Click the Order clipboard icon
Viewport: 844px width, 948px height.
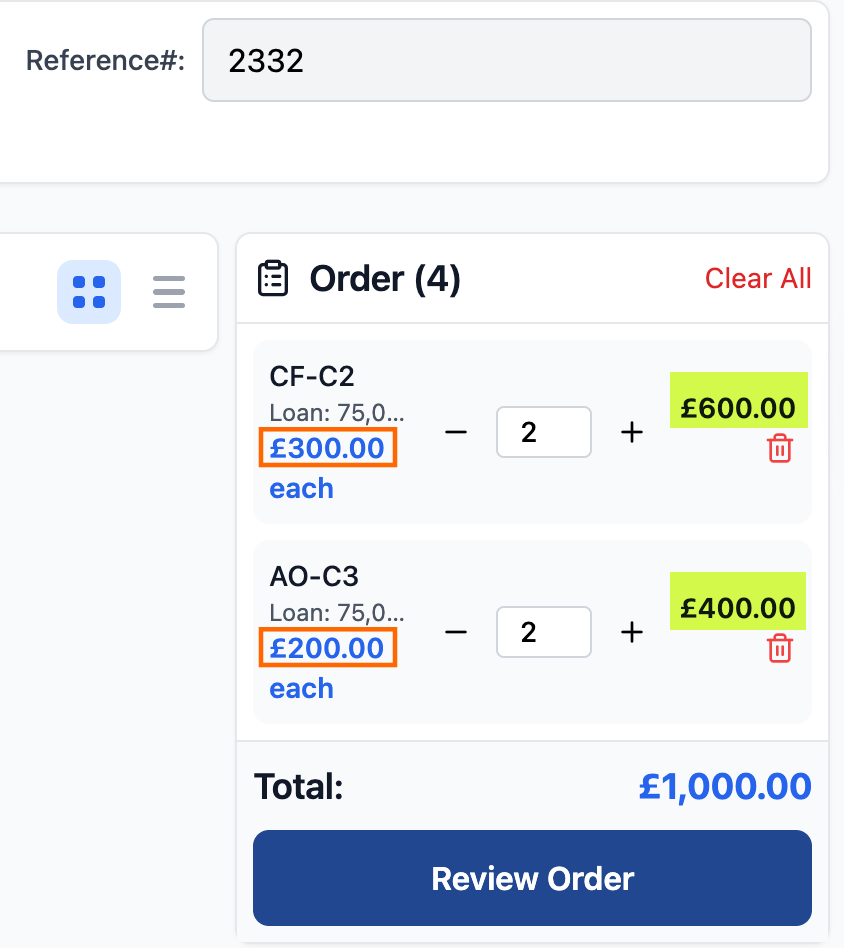click(x=273, y=279)
